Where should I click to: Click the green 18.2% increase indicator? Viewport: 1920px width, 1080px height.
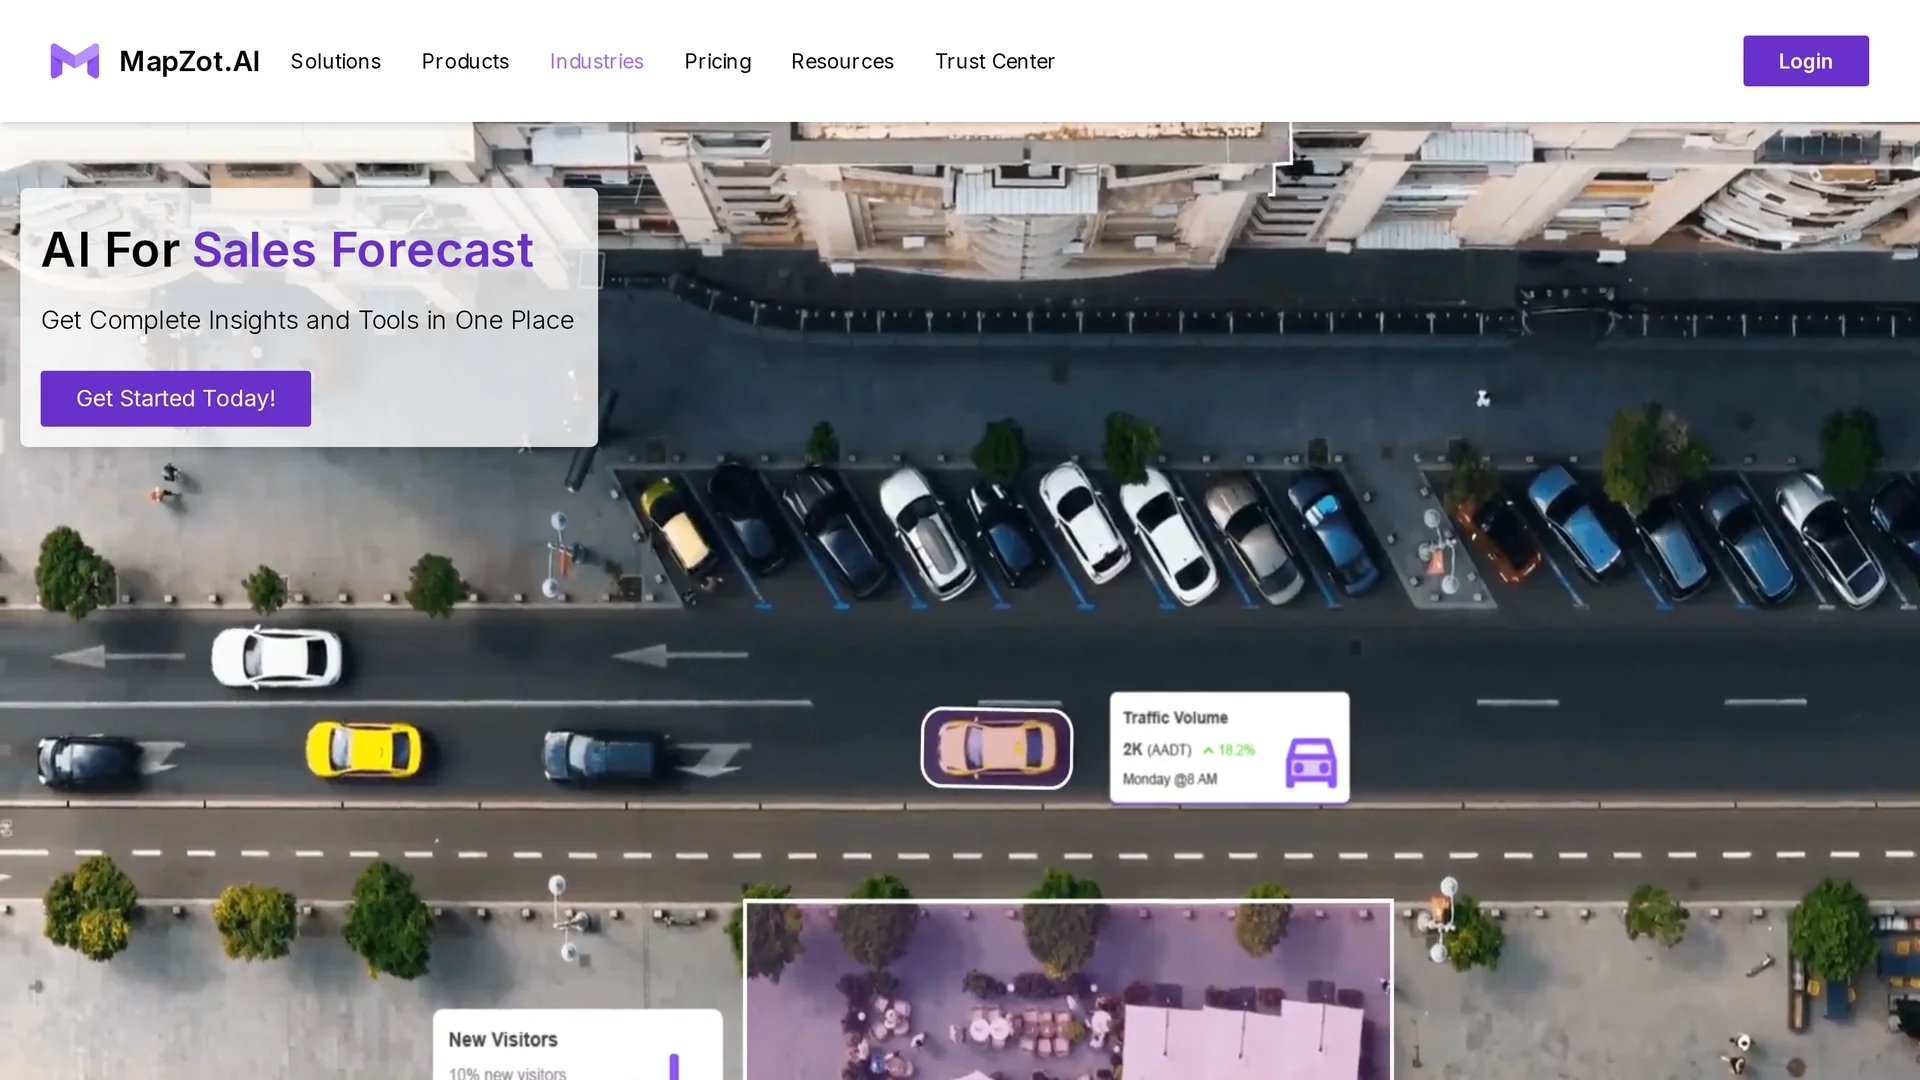click(1229, 750)
